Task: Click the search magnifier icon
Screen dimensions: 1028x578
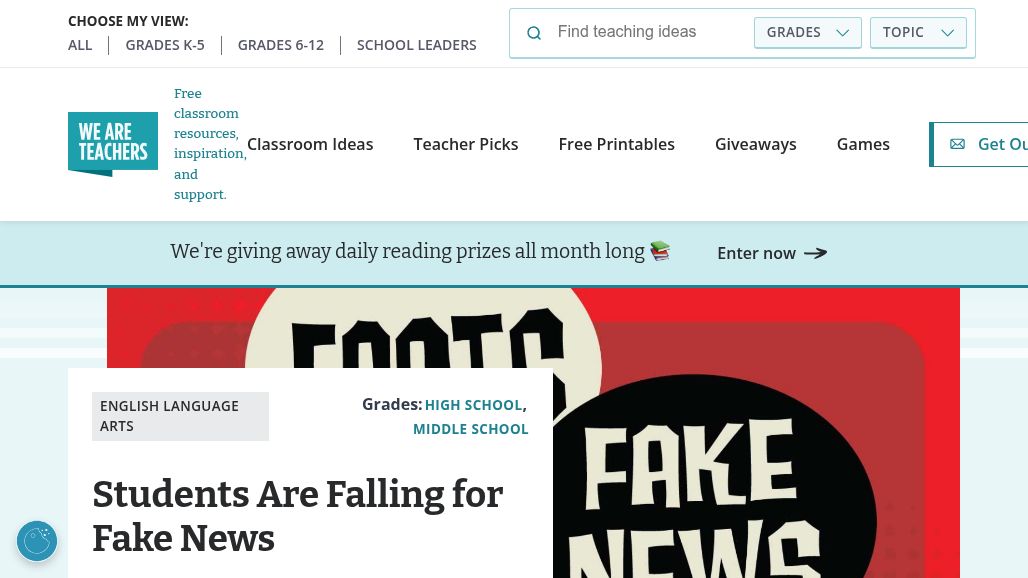Action: (534, 33)
